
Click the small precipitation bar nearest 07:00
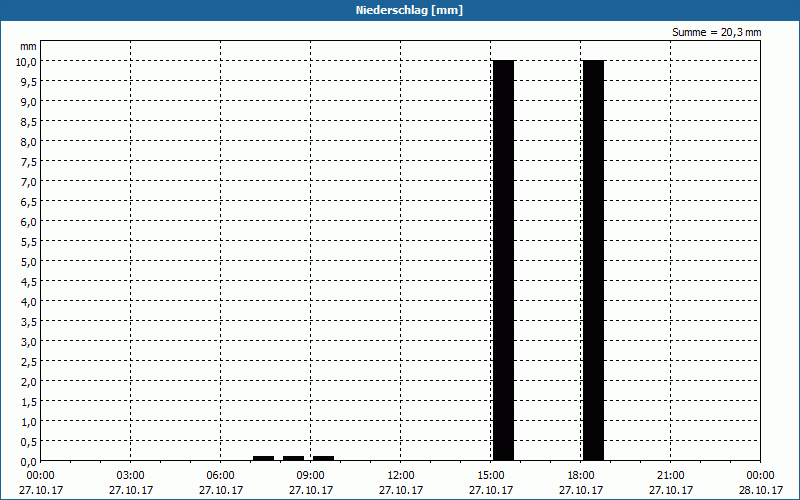(x=263, y=458)
